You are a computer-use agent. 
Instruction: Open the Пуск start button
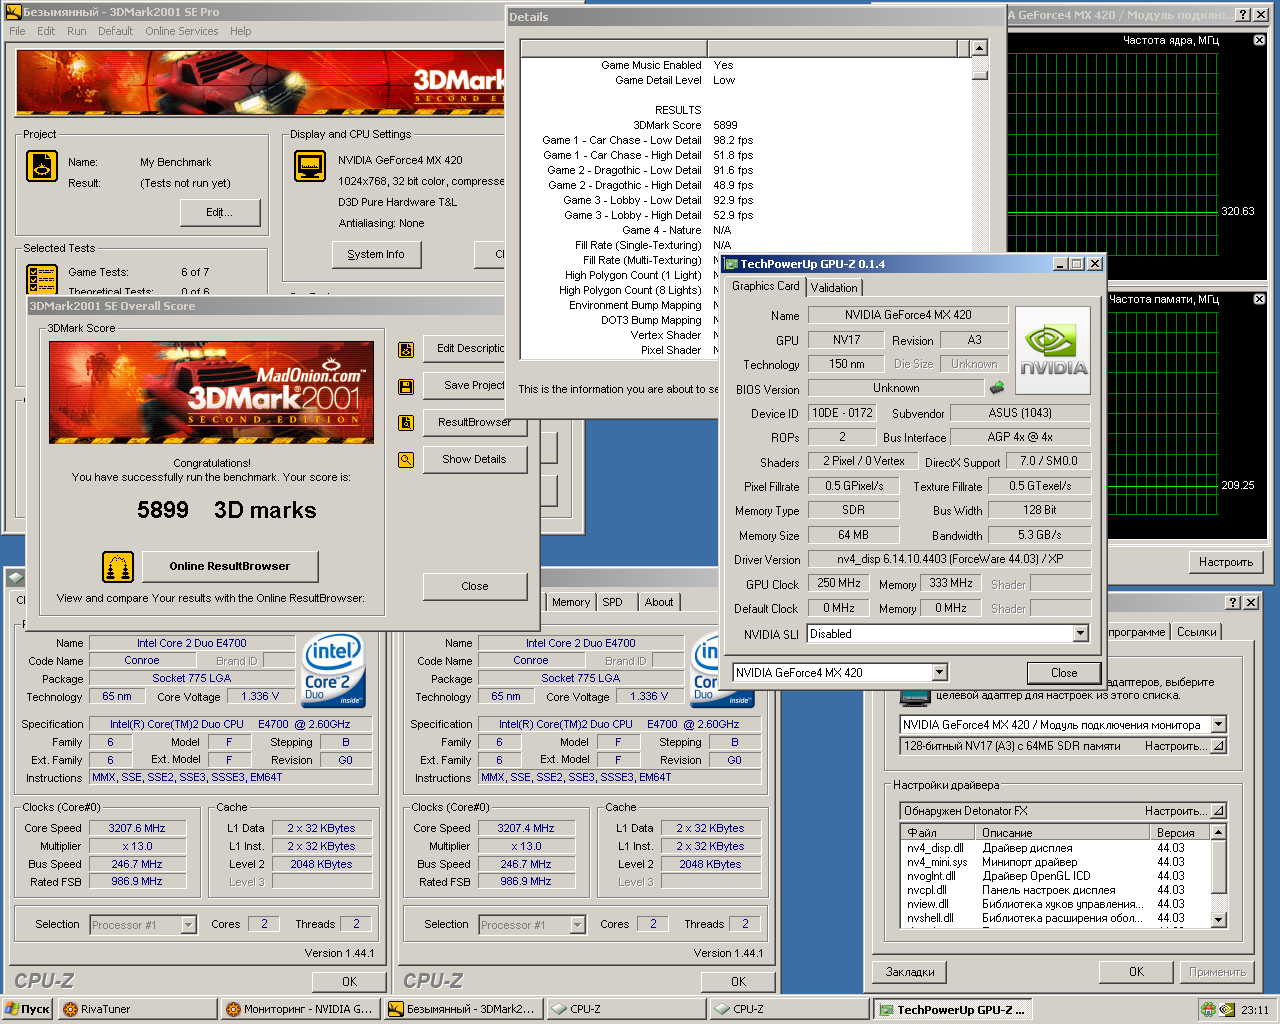pos(28,1009)
